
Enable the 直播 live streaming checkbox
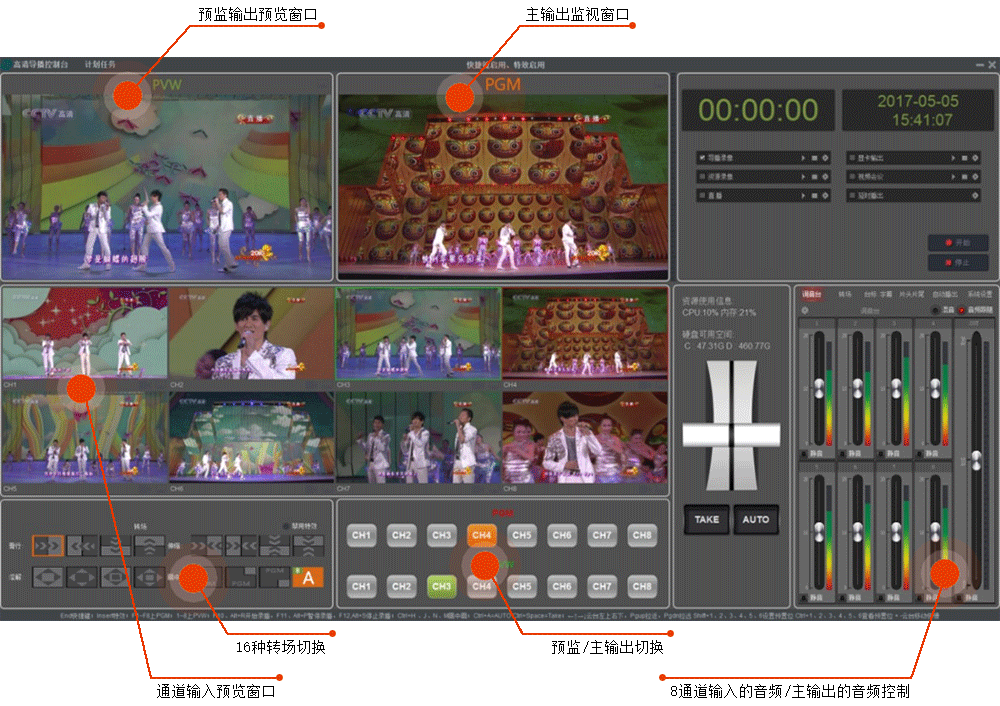(x=702, y=196)
